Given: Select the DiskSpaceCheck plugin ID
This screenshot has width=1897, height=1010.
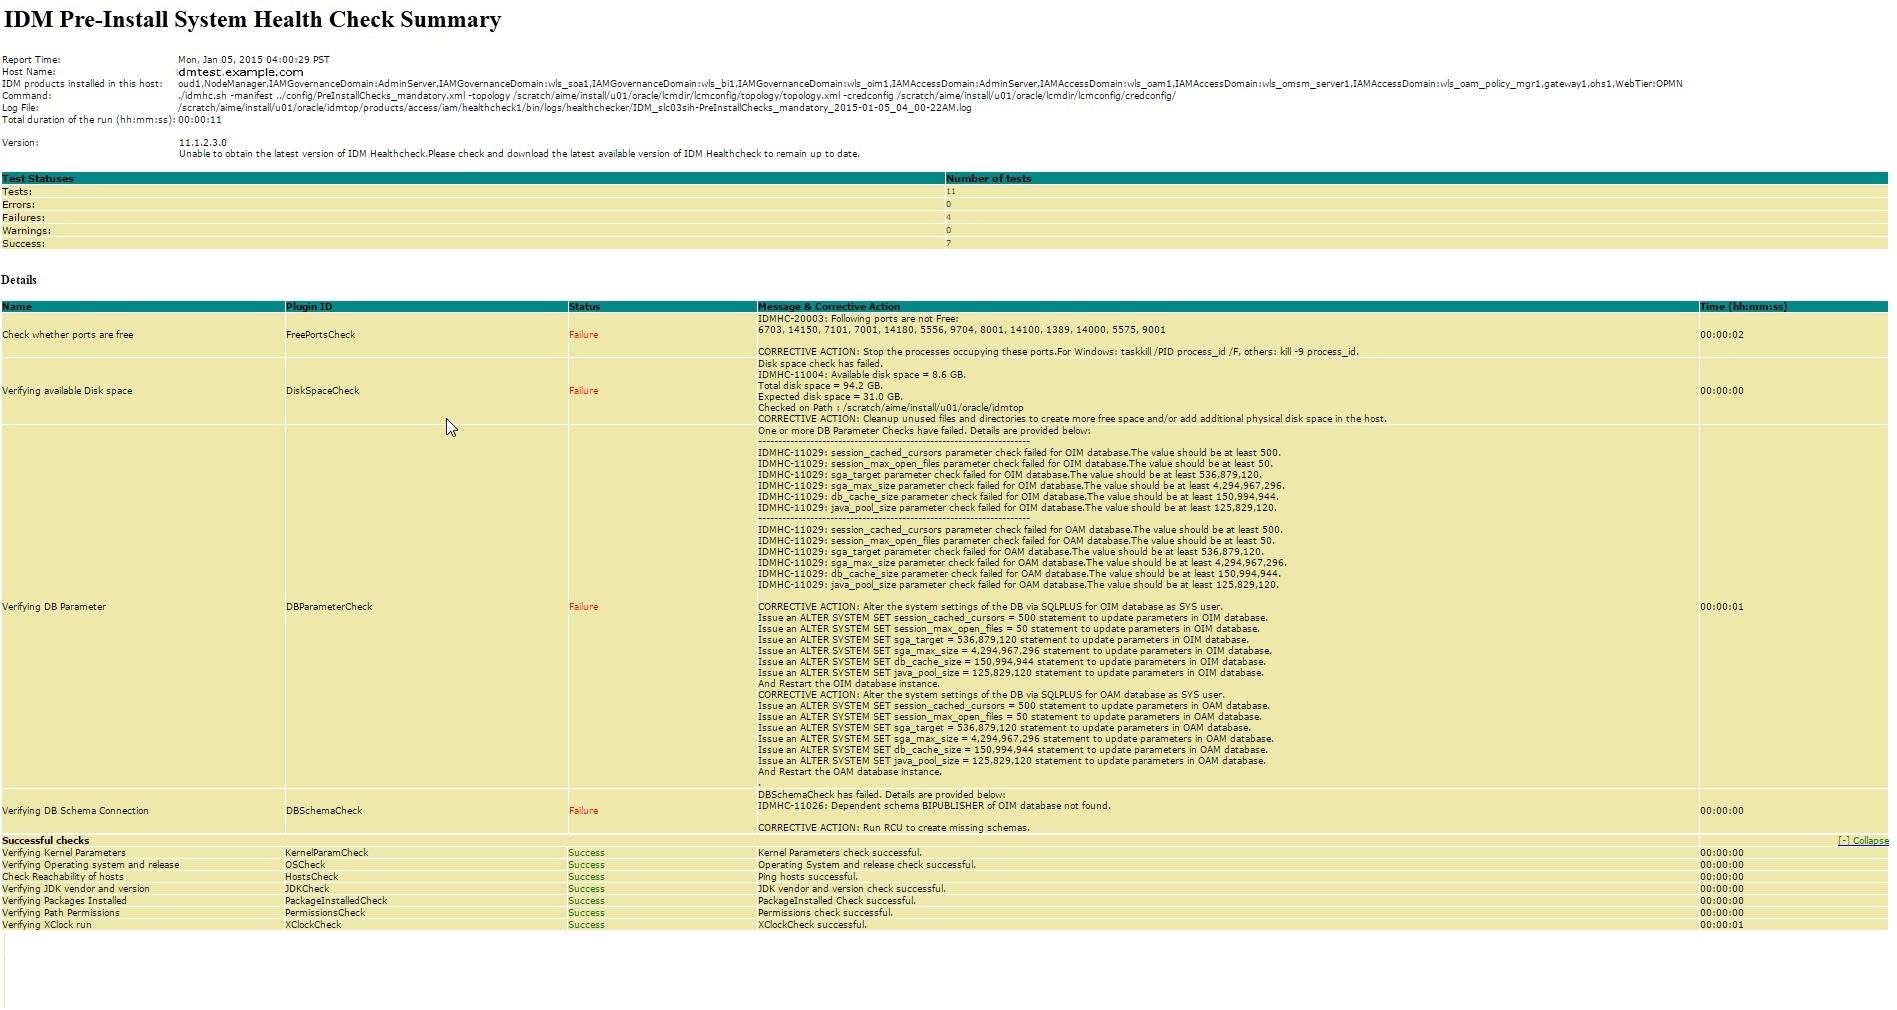Looking at the screenshot, I should point(322,391).
